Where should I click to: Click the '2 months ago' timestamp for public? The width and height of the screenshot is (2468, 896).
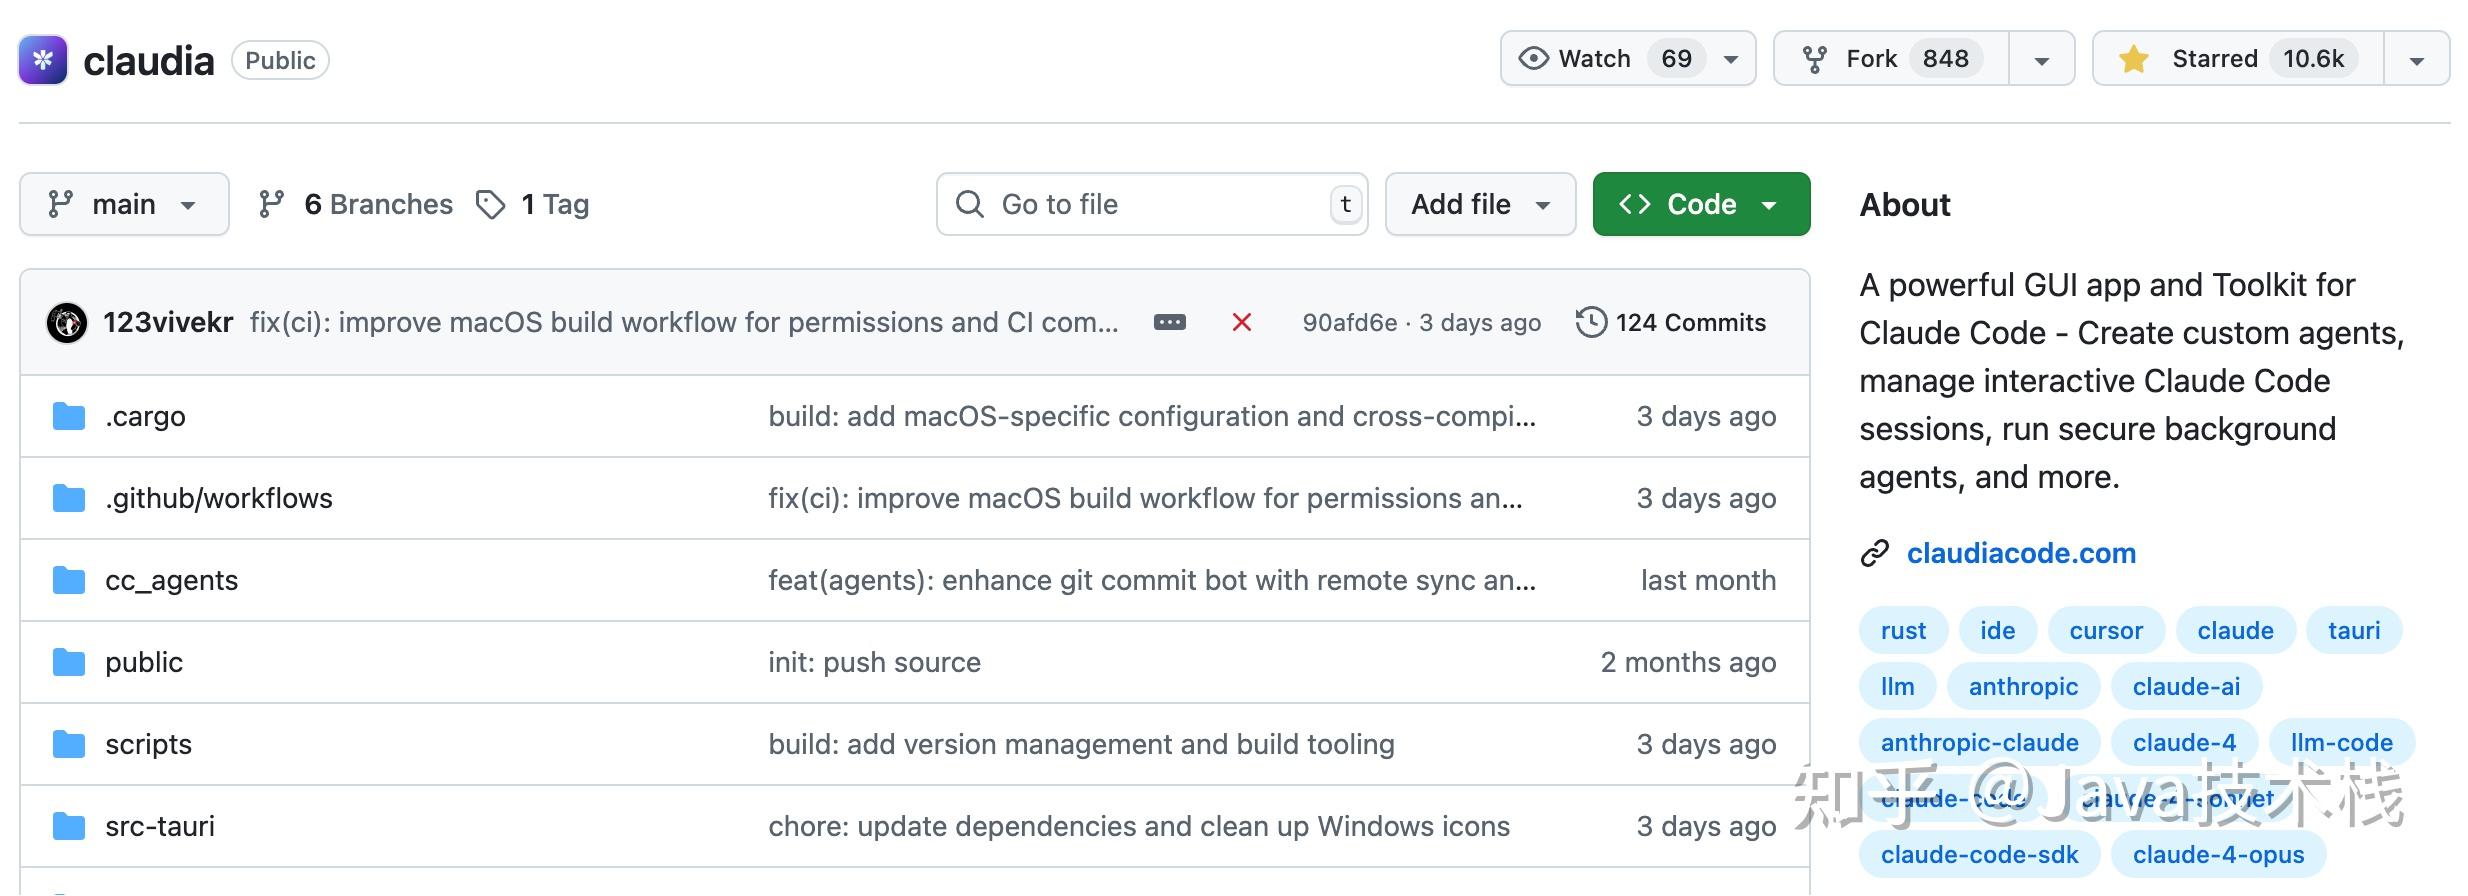[1688, 662]
